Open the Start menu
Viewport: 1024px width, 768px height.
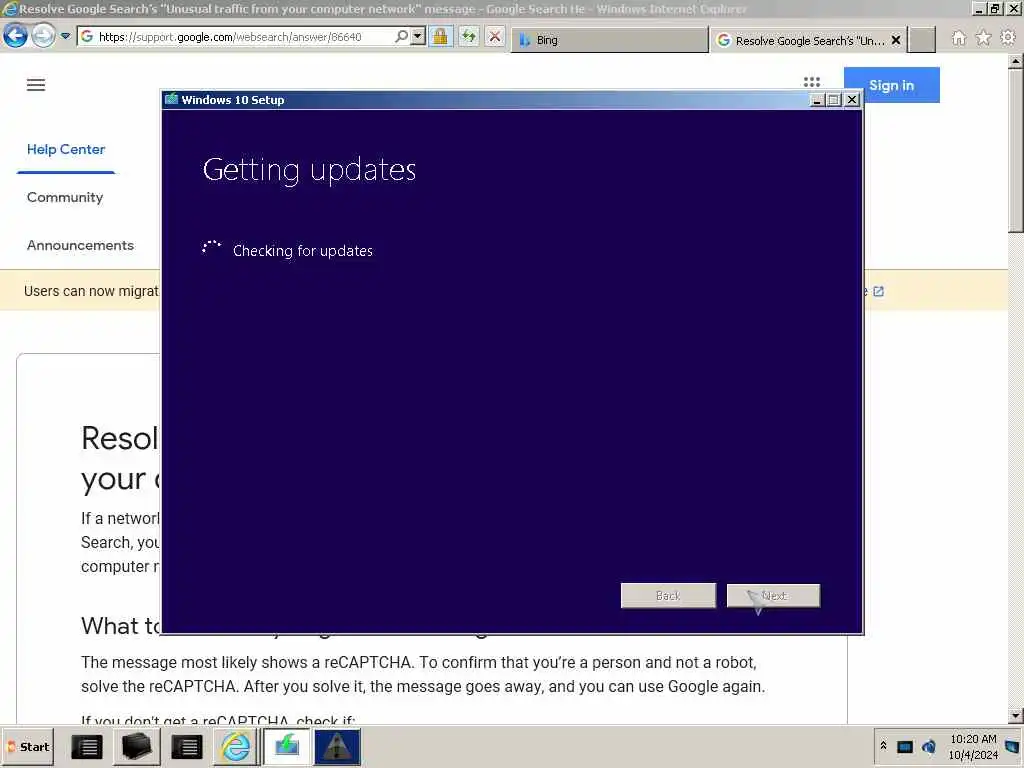click(x=27, y=746)
